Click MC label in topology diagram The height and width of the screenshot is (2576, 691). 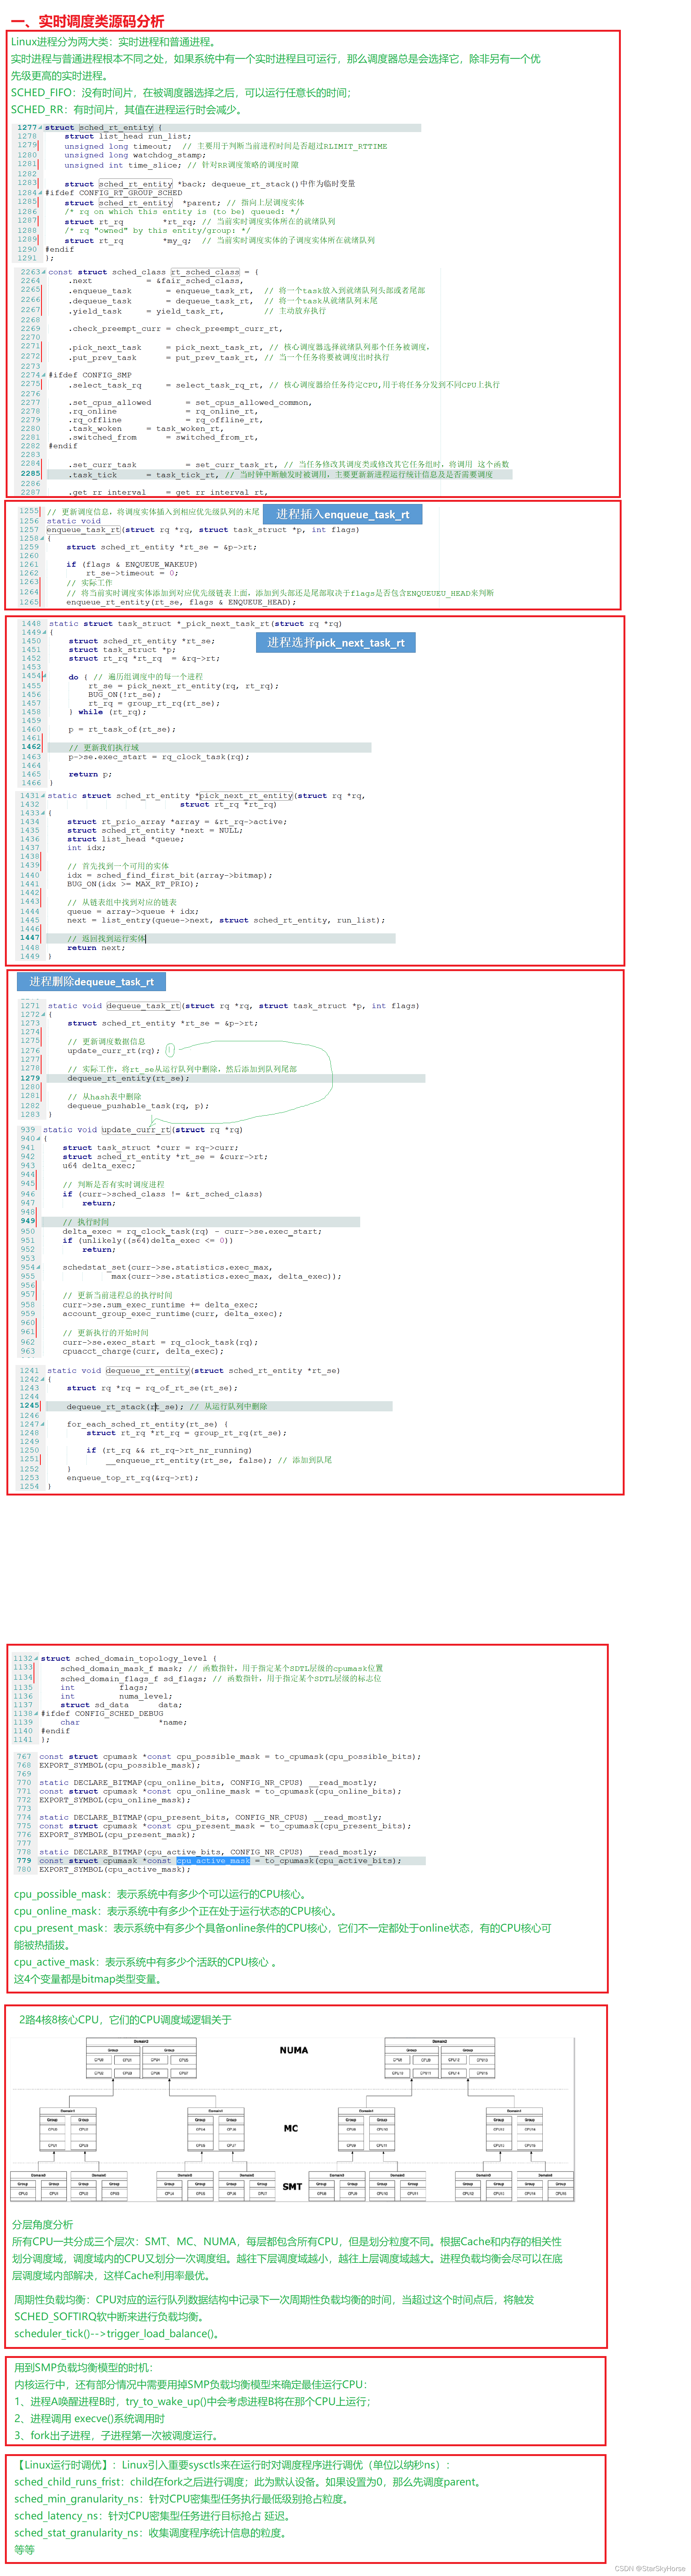click(291, 2128)
